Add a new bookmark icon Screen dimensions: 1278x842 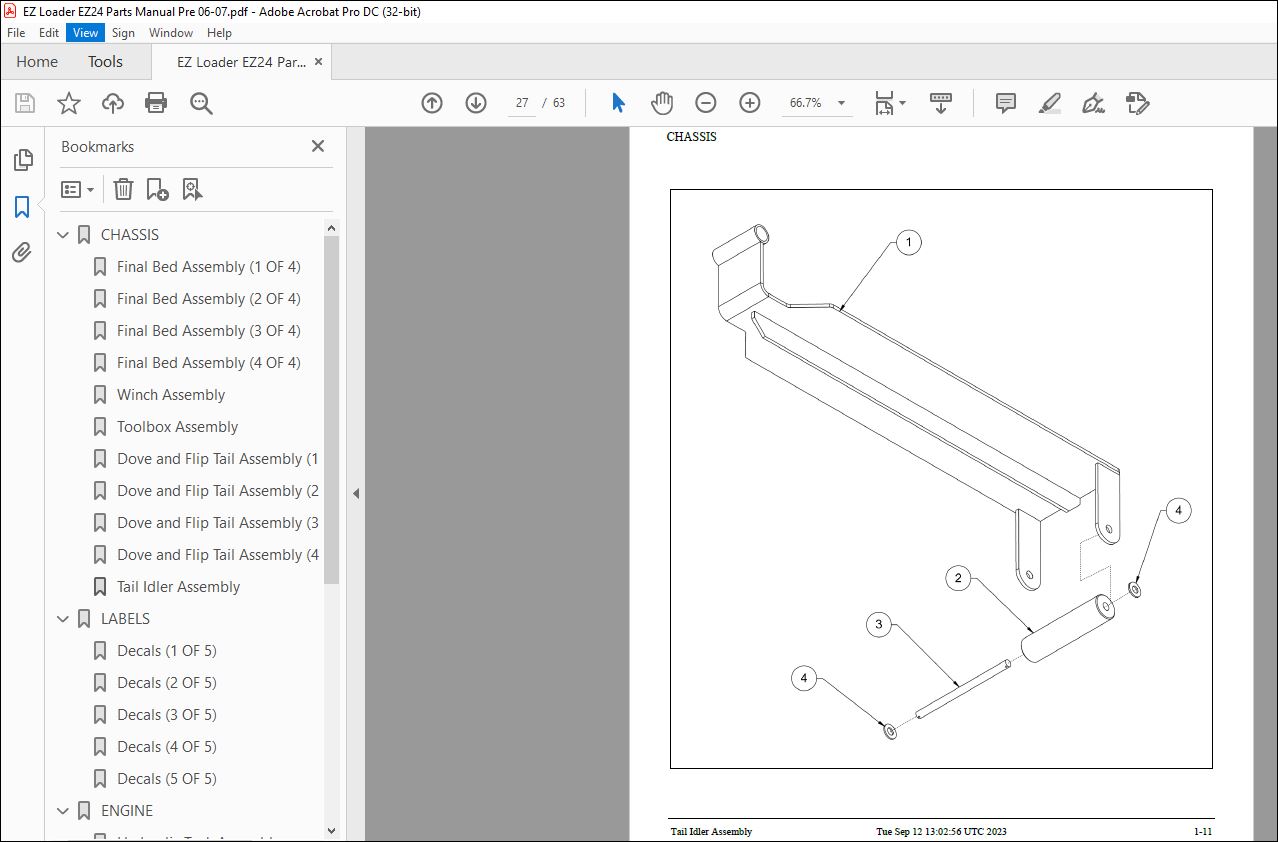157,189
